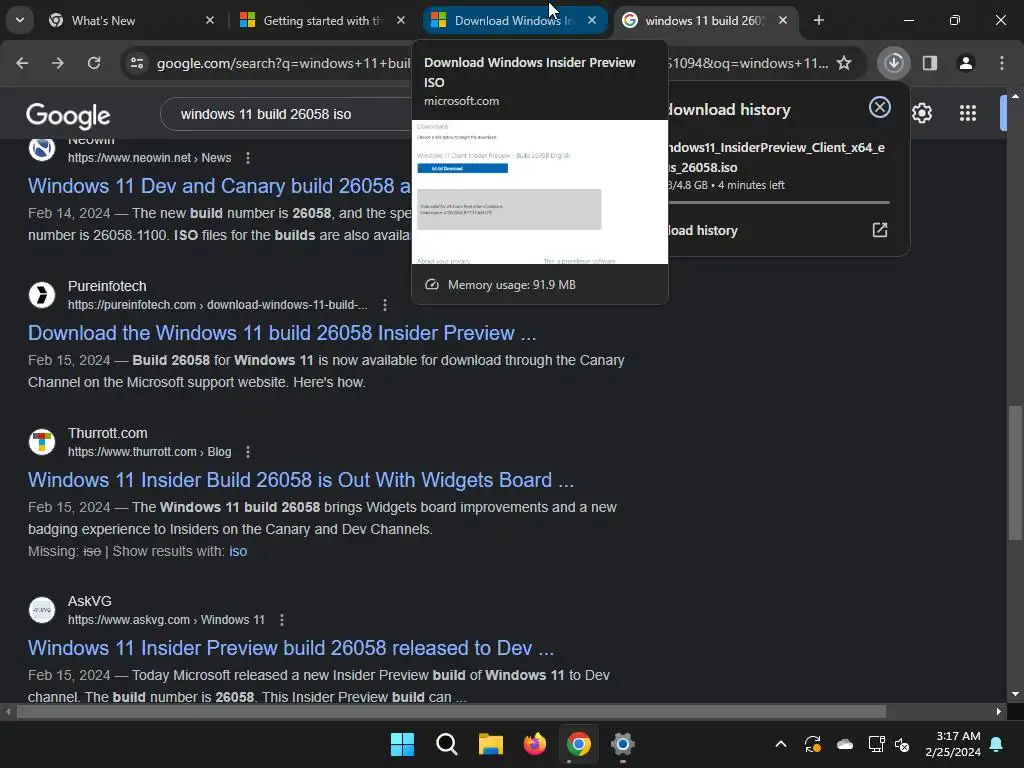The image size is (1024, 768).
Task: Close the download history bubble
Action: pyautogui.click(x=880, y=107)
